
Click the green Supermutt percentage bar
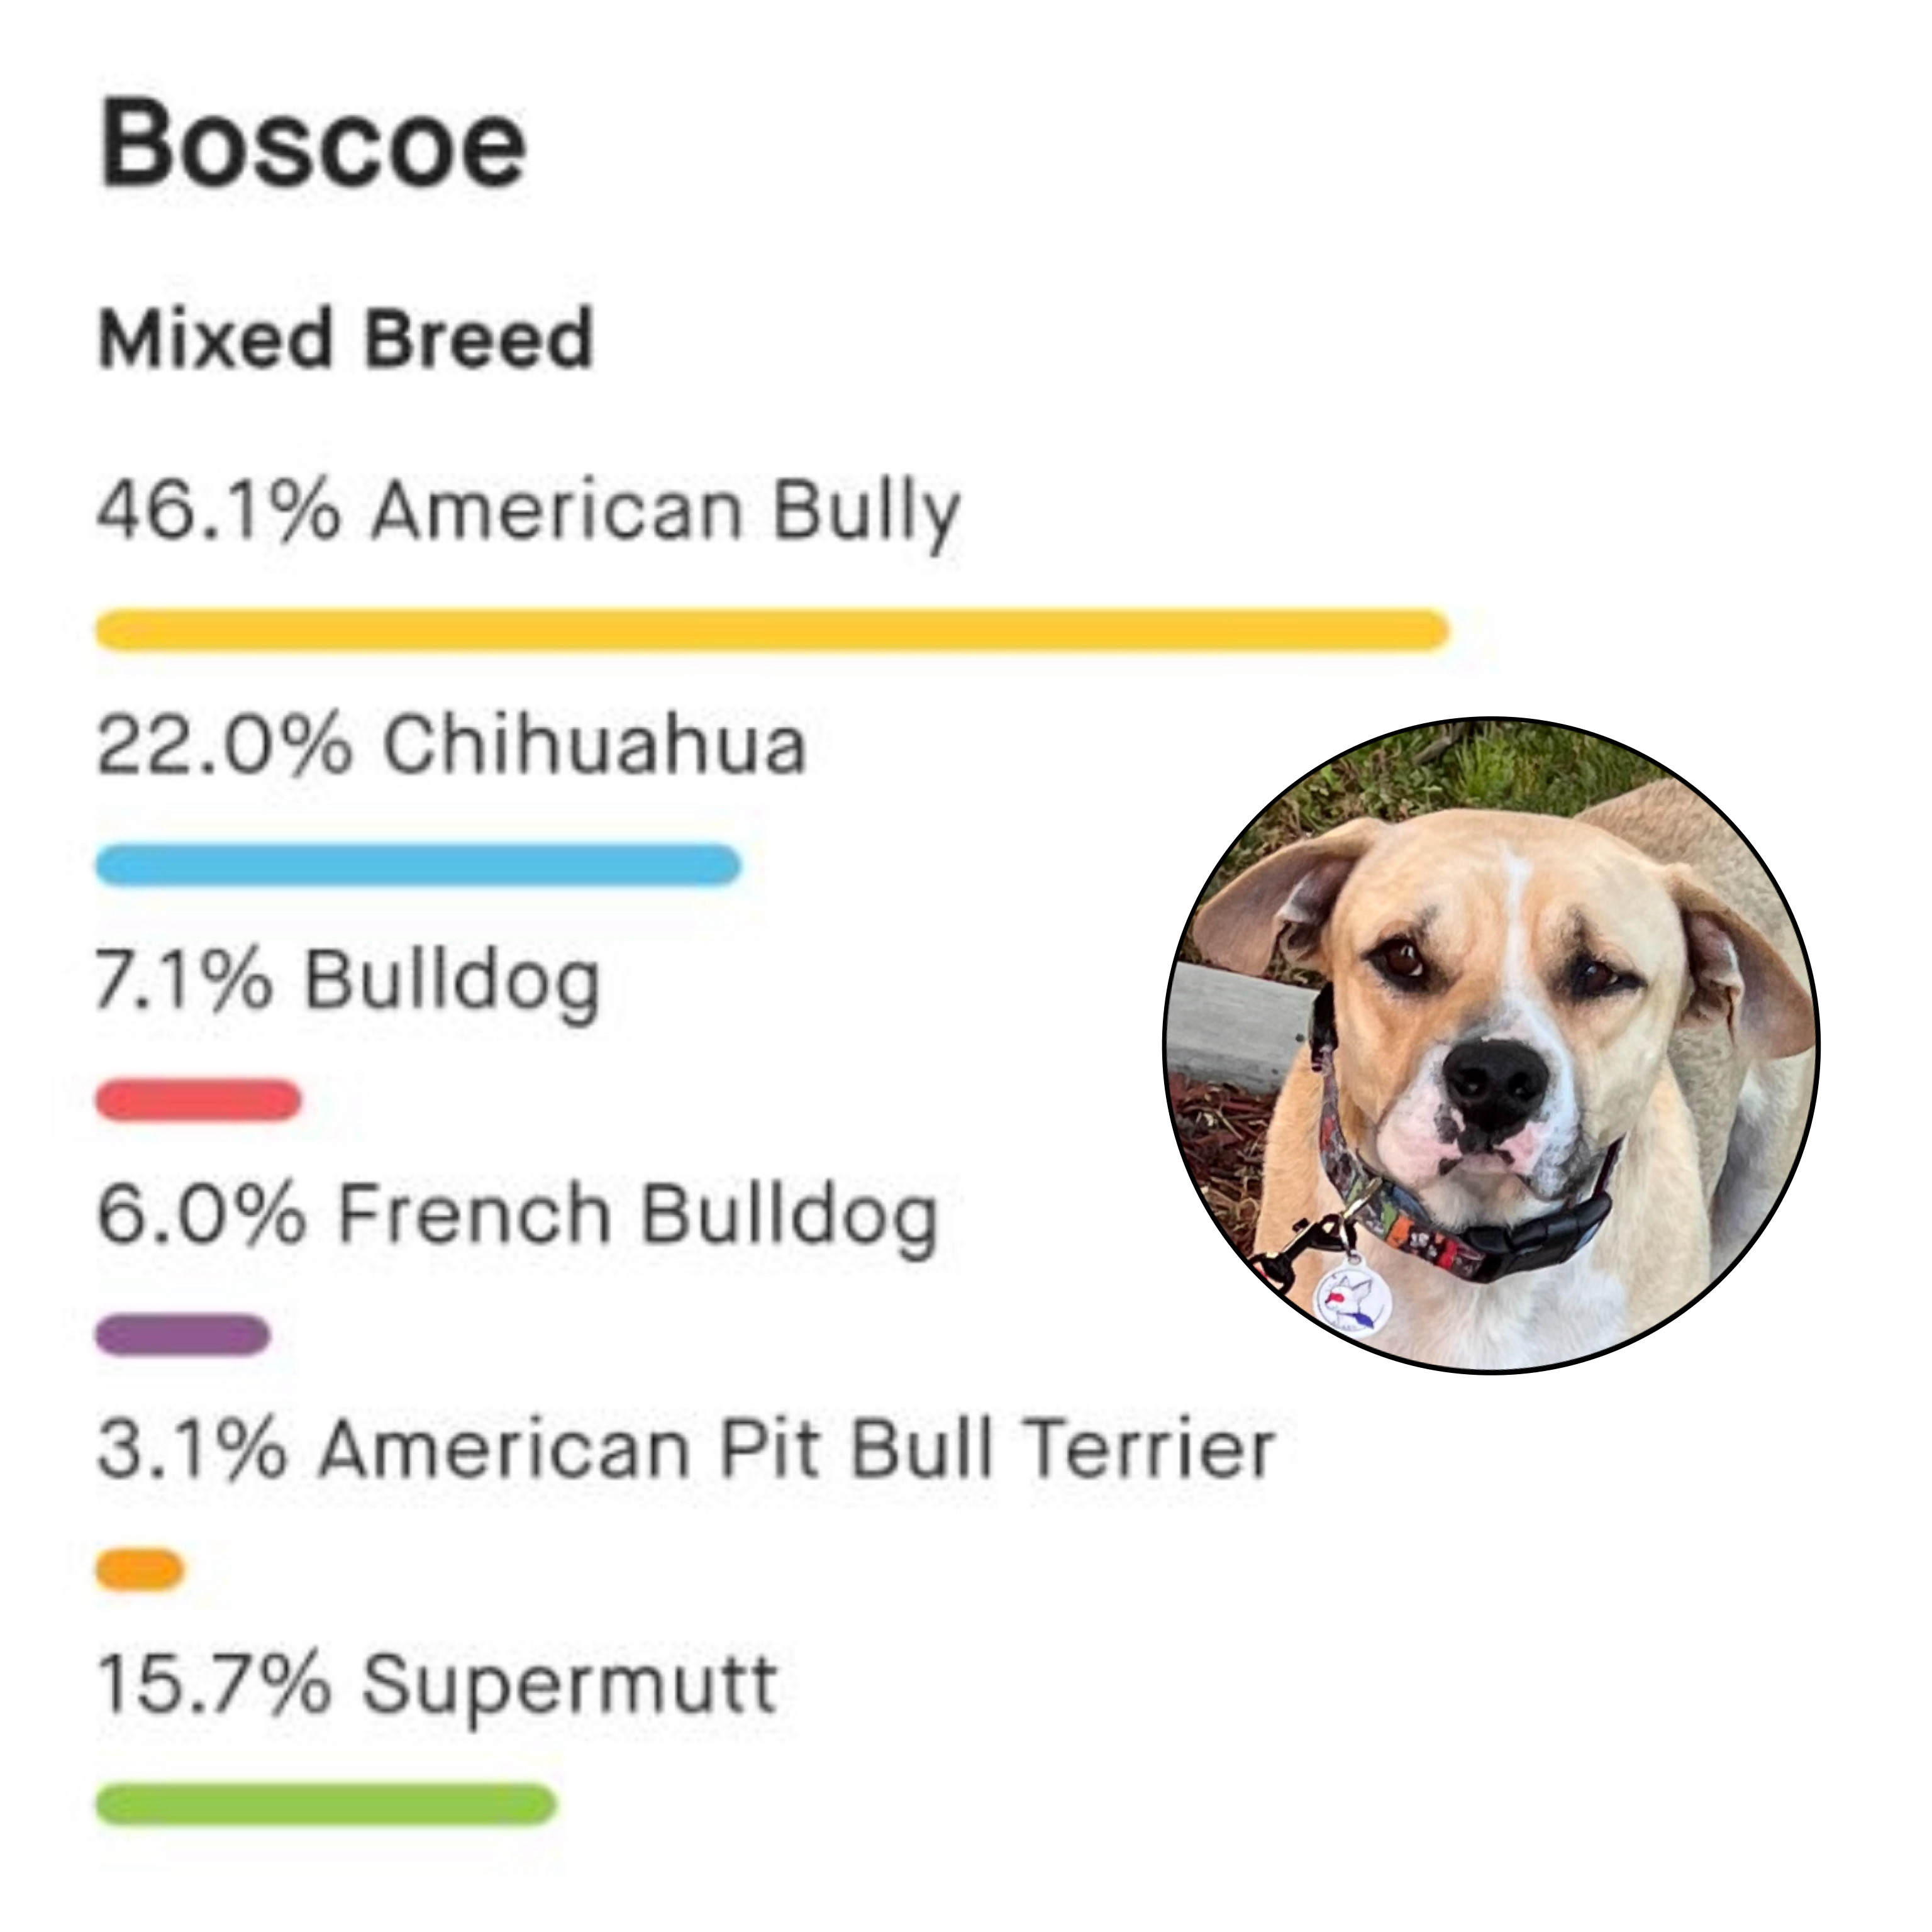(326, 1805)
